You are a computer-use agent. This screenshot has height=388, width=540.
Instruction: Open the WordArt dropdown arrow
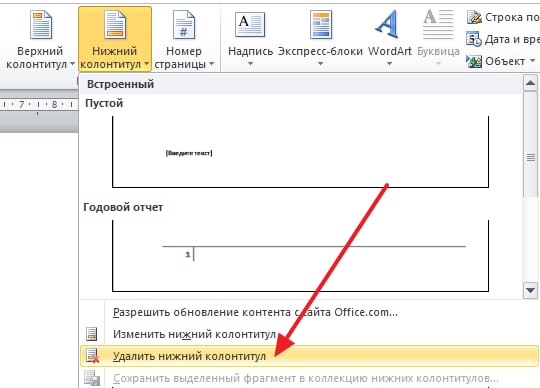[390, 64]
